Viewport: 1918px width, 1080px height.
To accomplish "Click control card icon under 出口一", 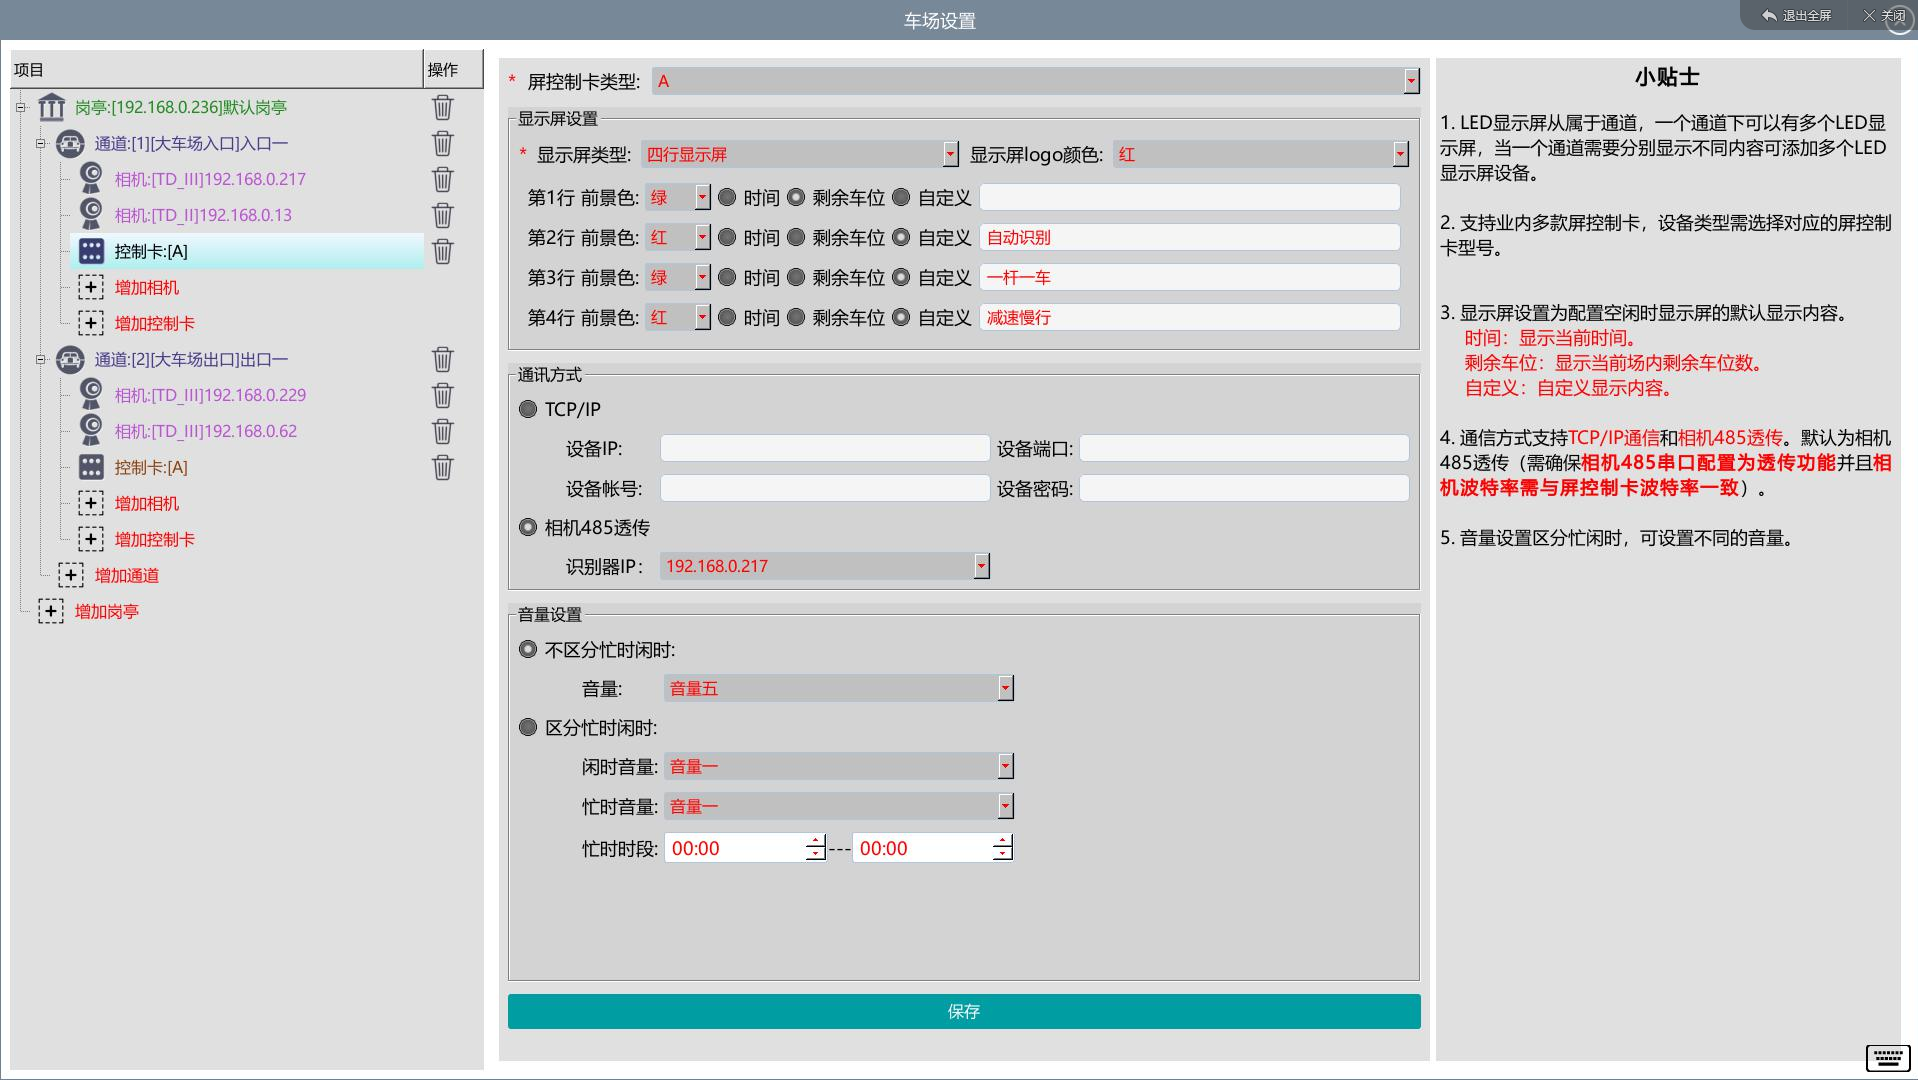I will (91, 467).
